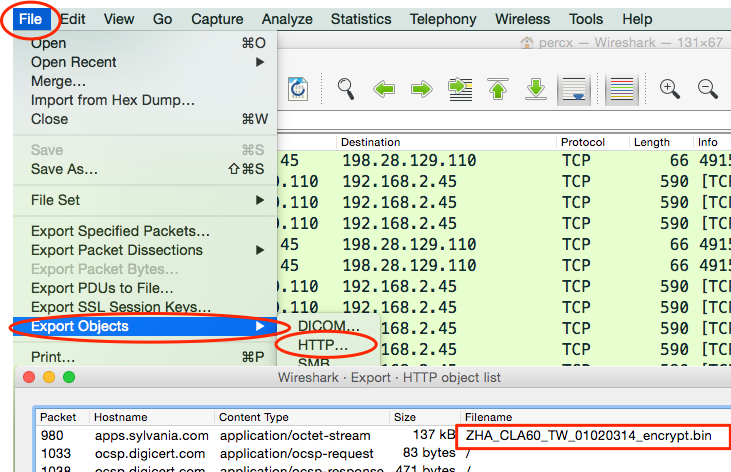Choose HTTP... from Export Objects submenu
The height and width of the screenshot is (472, 731).
324,345
